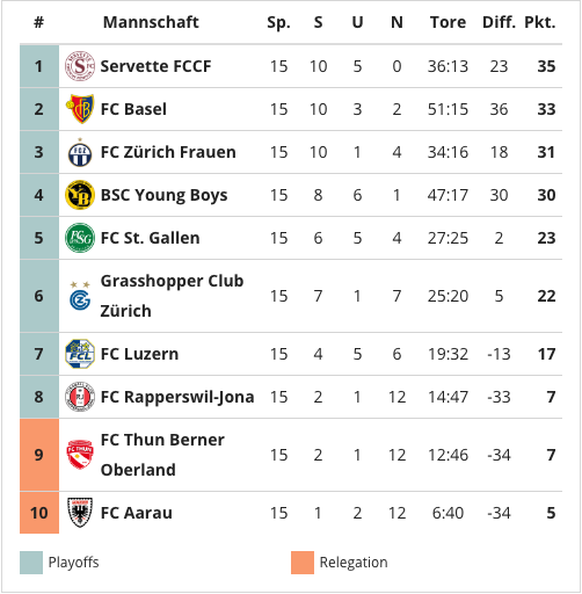Click the FC Aarau team name
The image size is (582, 594).
[x=136, y=513]
